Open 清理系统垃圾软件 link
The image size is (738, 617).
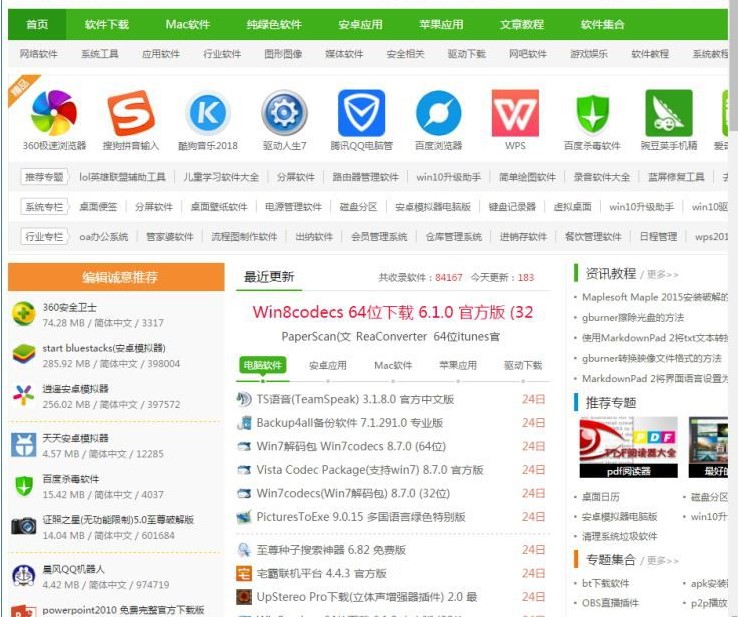tap(619, 536)
